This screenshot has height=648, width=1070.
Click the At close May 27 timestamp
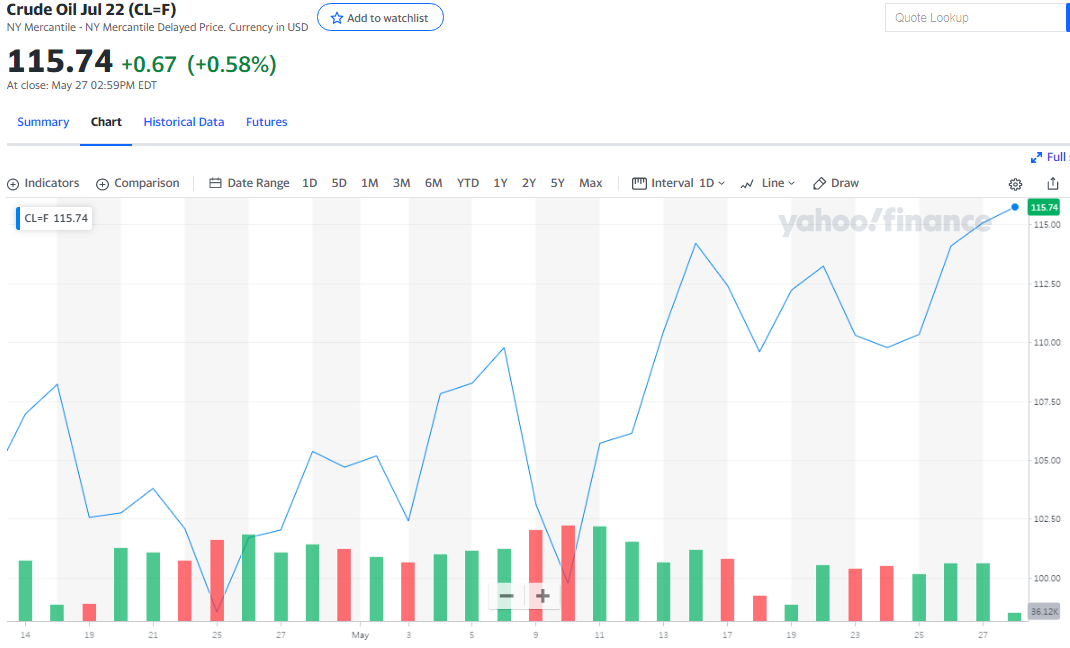point(82,85)
